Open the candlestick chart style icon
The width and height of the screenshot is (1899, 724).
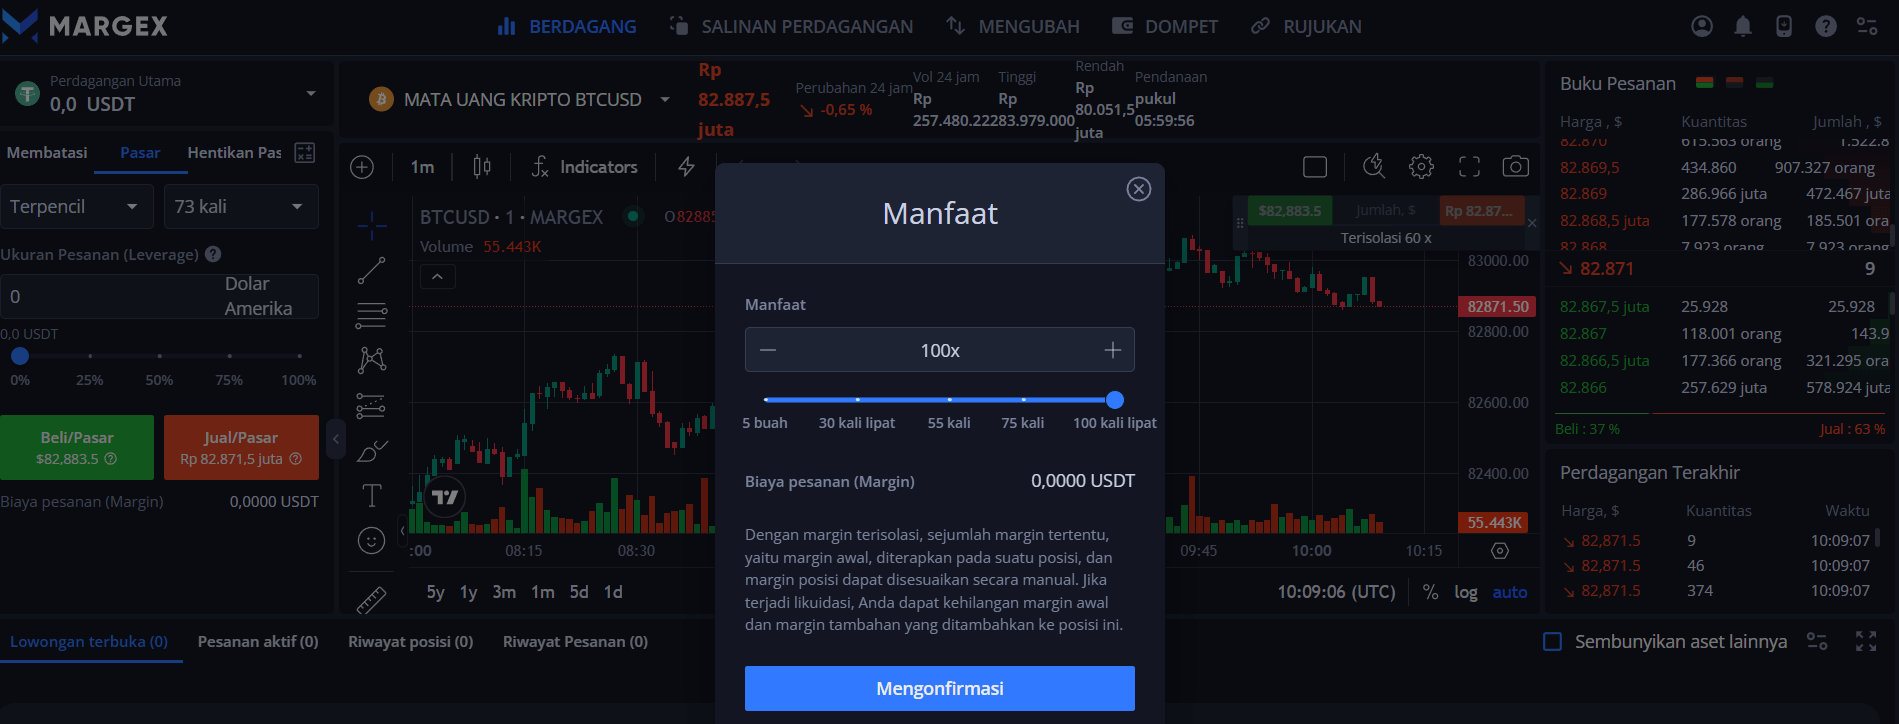point(482,167)
